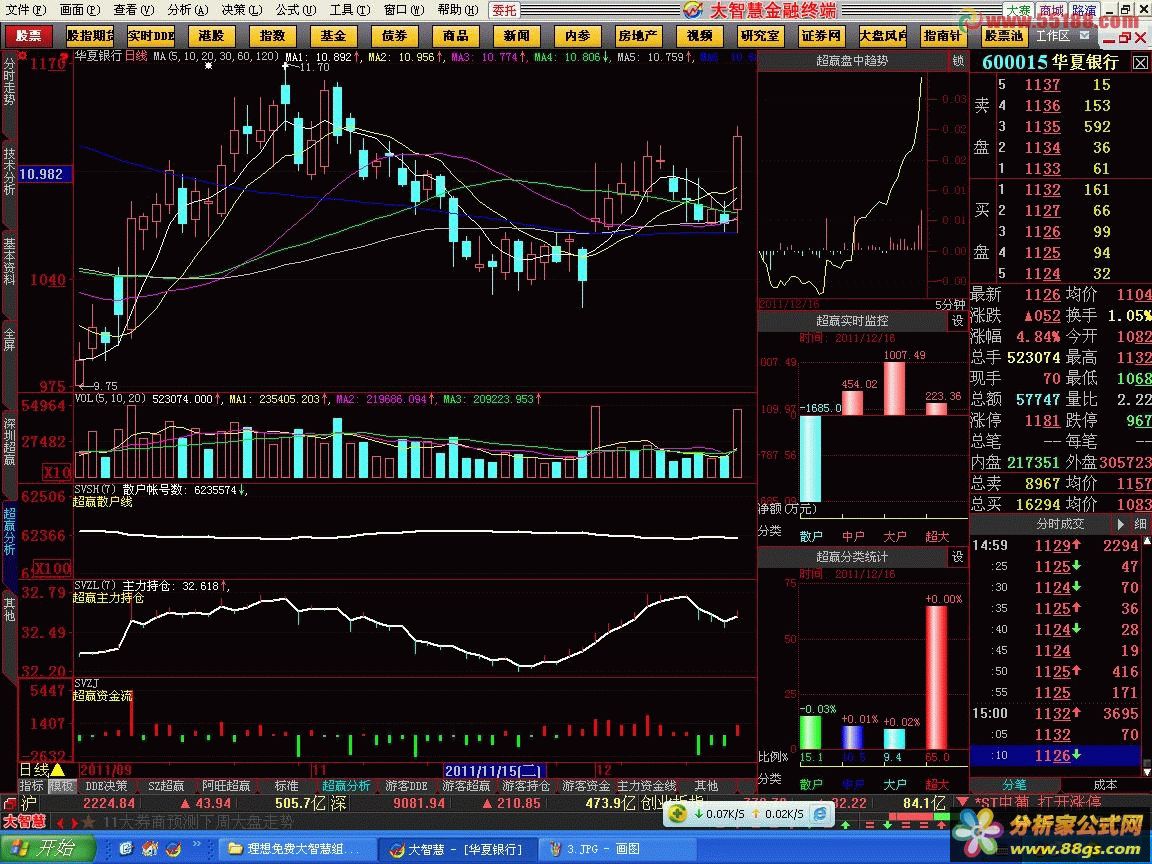Open 设 settings for 超赢实时监控
Image resolution: width=1152 pixels, height=864 pixels.
[957, 321]
